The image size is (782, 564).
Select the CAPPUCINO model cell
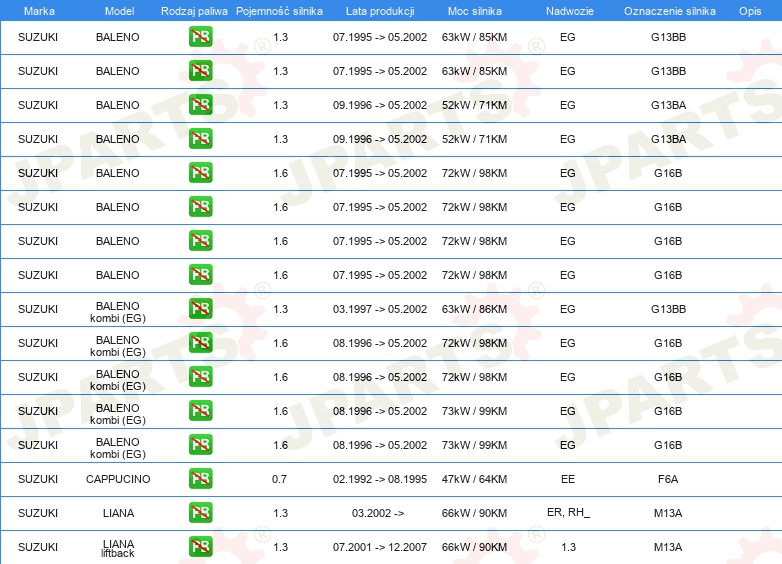pos(118,479)
